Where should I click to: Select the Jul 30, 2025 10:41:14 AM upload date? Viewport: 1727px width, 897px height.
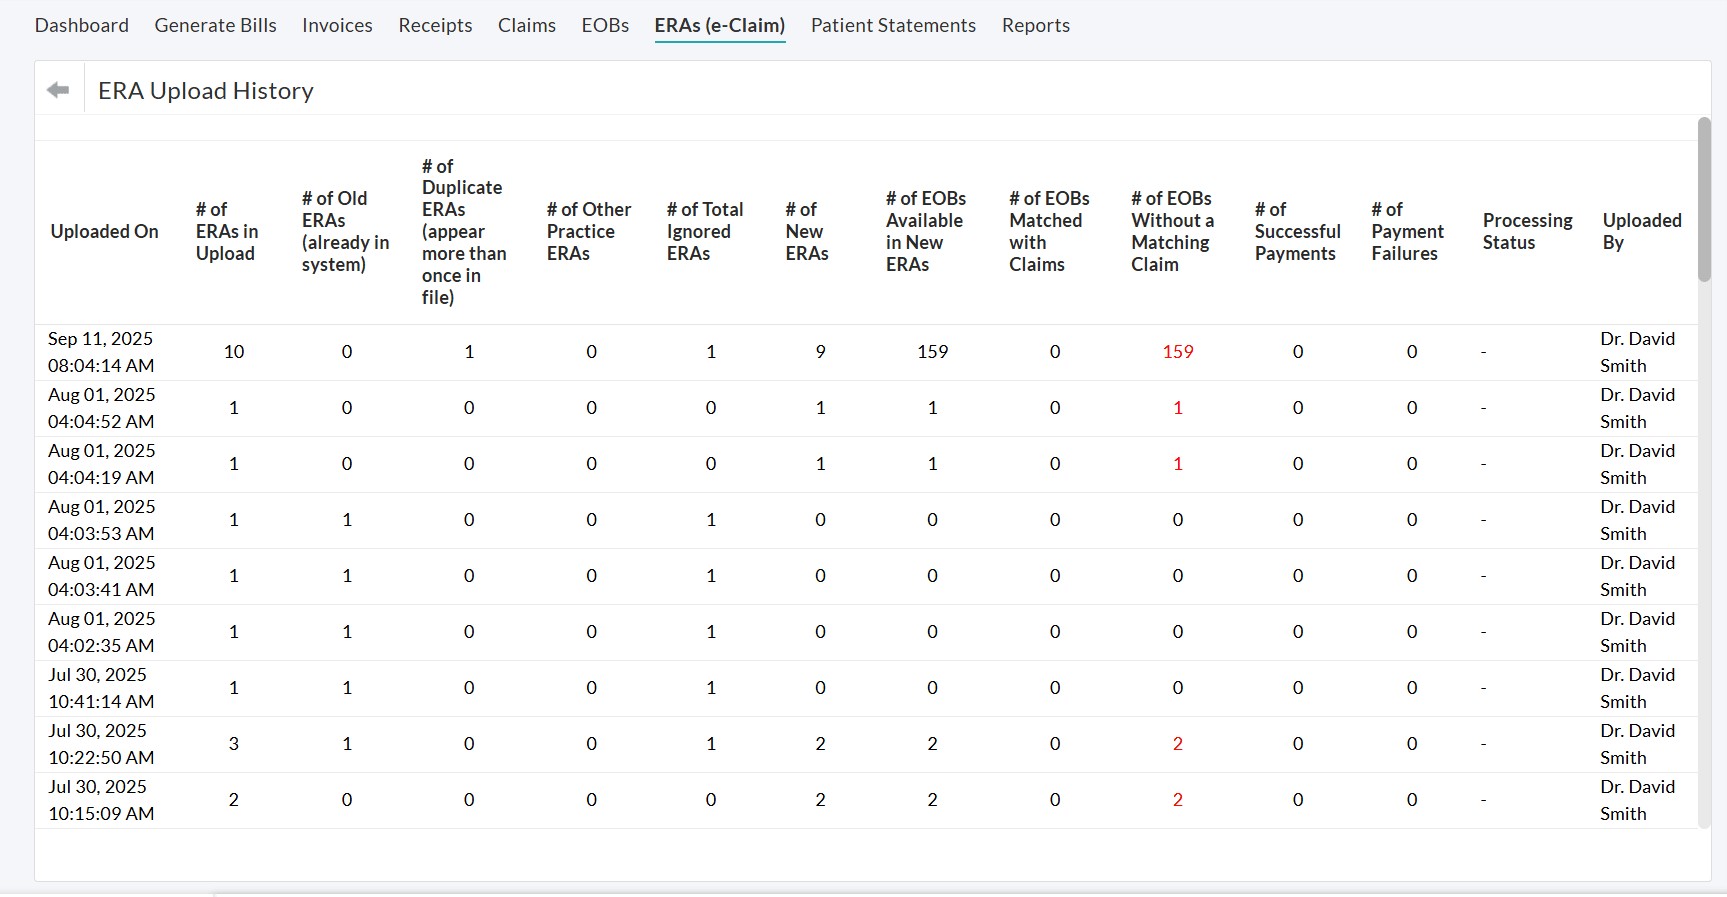click(101, 688)
